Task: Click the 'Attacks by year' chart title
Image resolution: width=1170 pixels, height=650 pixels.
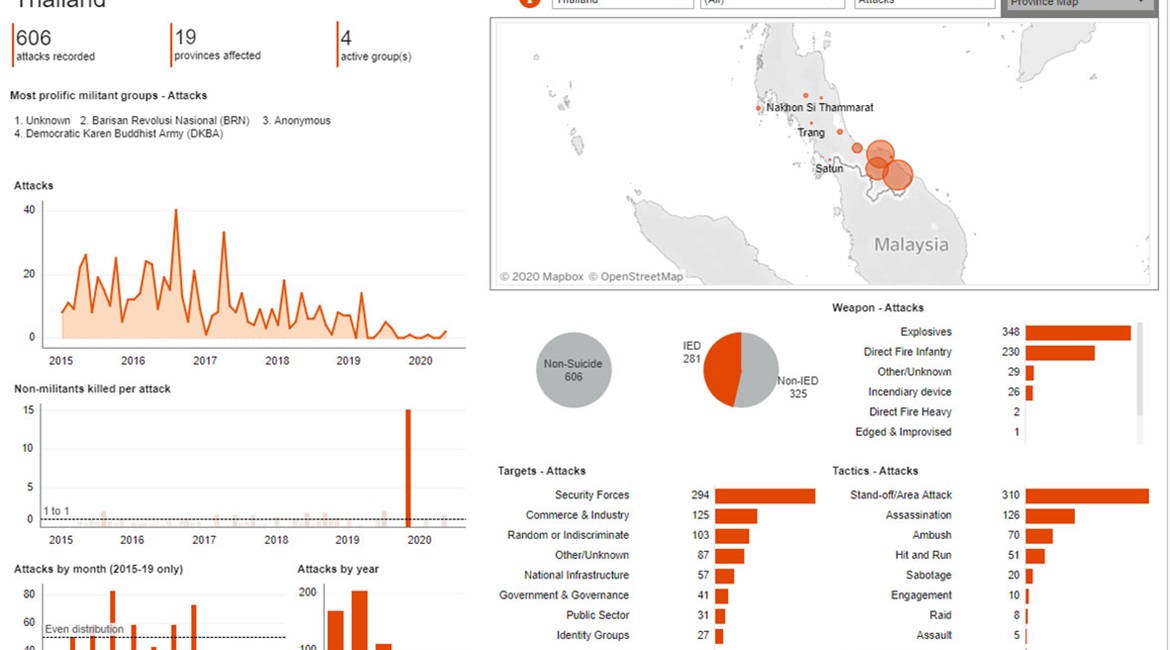Action: click(338, 569)
